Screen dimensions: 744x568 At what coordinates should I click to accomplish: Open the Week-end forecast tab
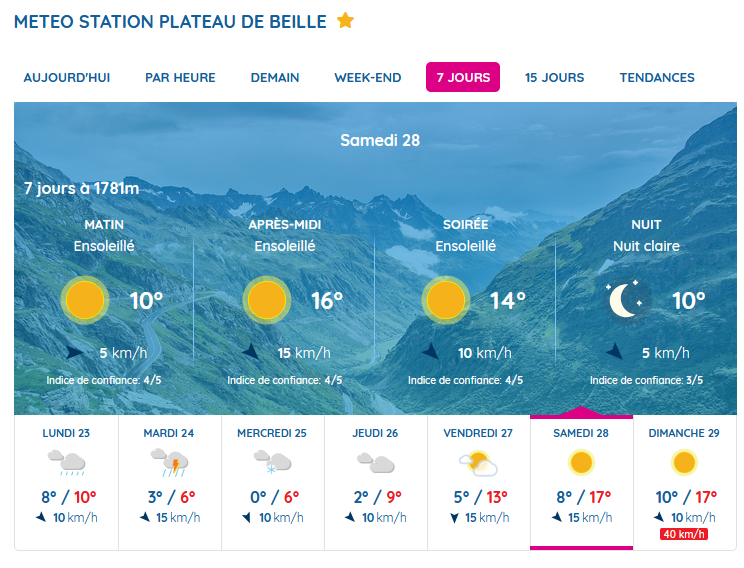(368, 78)
